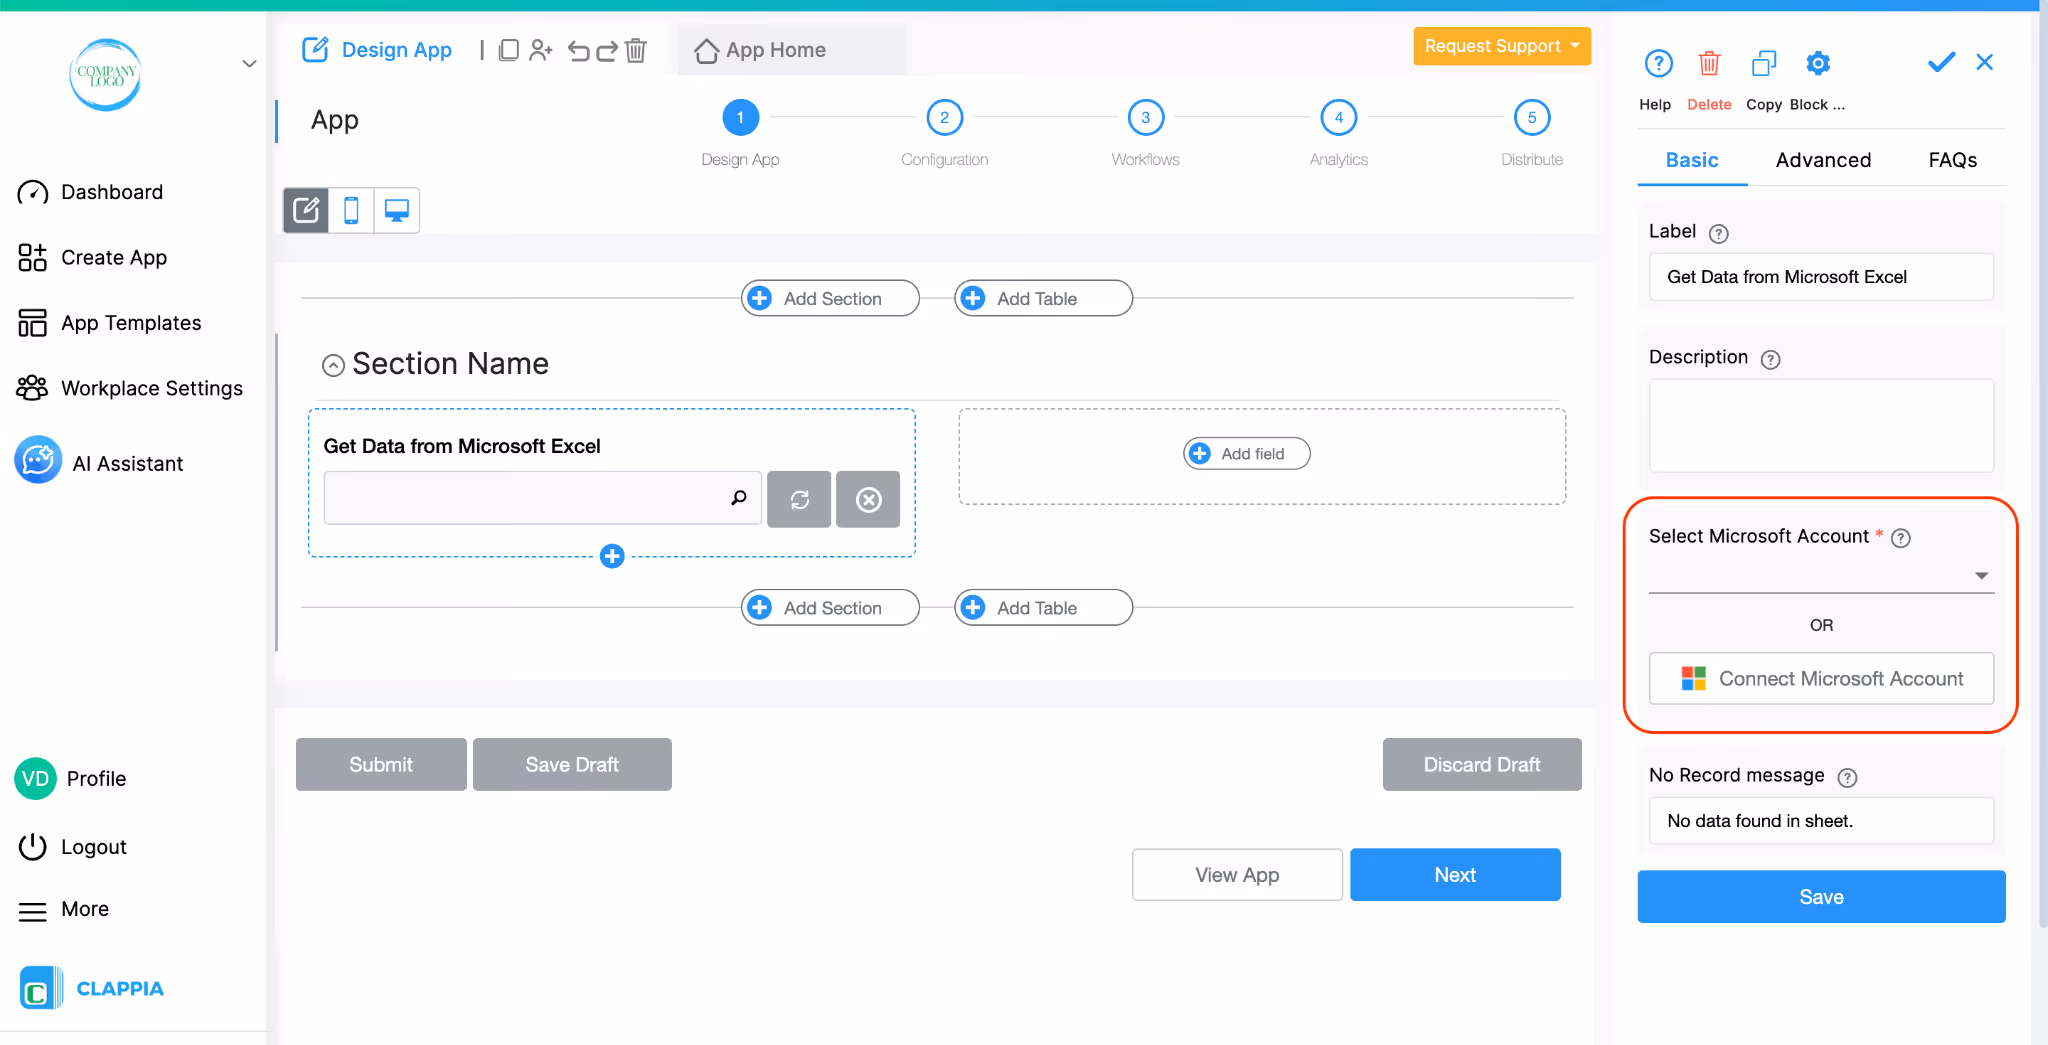Click the Next button
Screen dimensions: 2048x1045
[x=1455, y=875]
